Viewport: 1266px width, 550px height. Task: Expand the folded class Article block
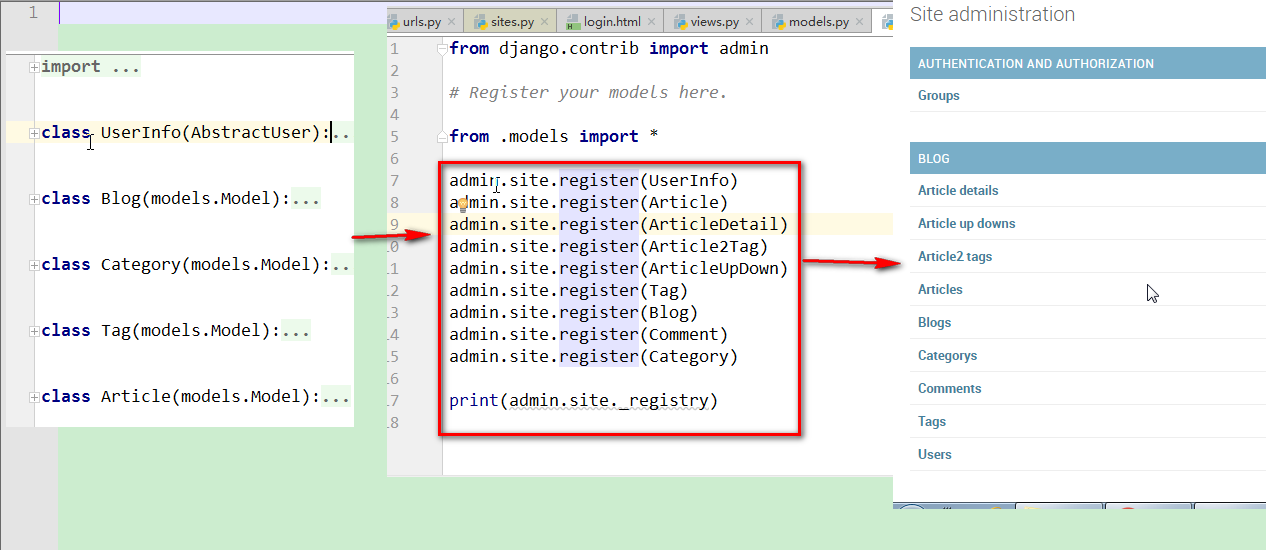coord(34,397)
